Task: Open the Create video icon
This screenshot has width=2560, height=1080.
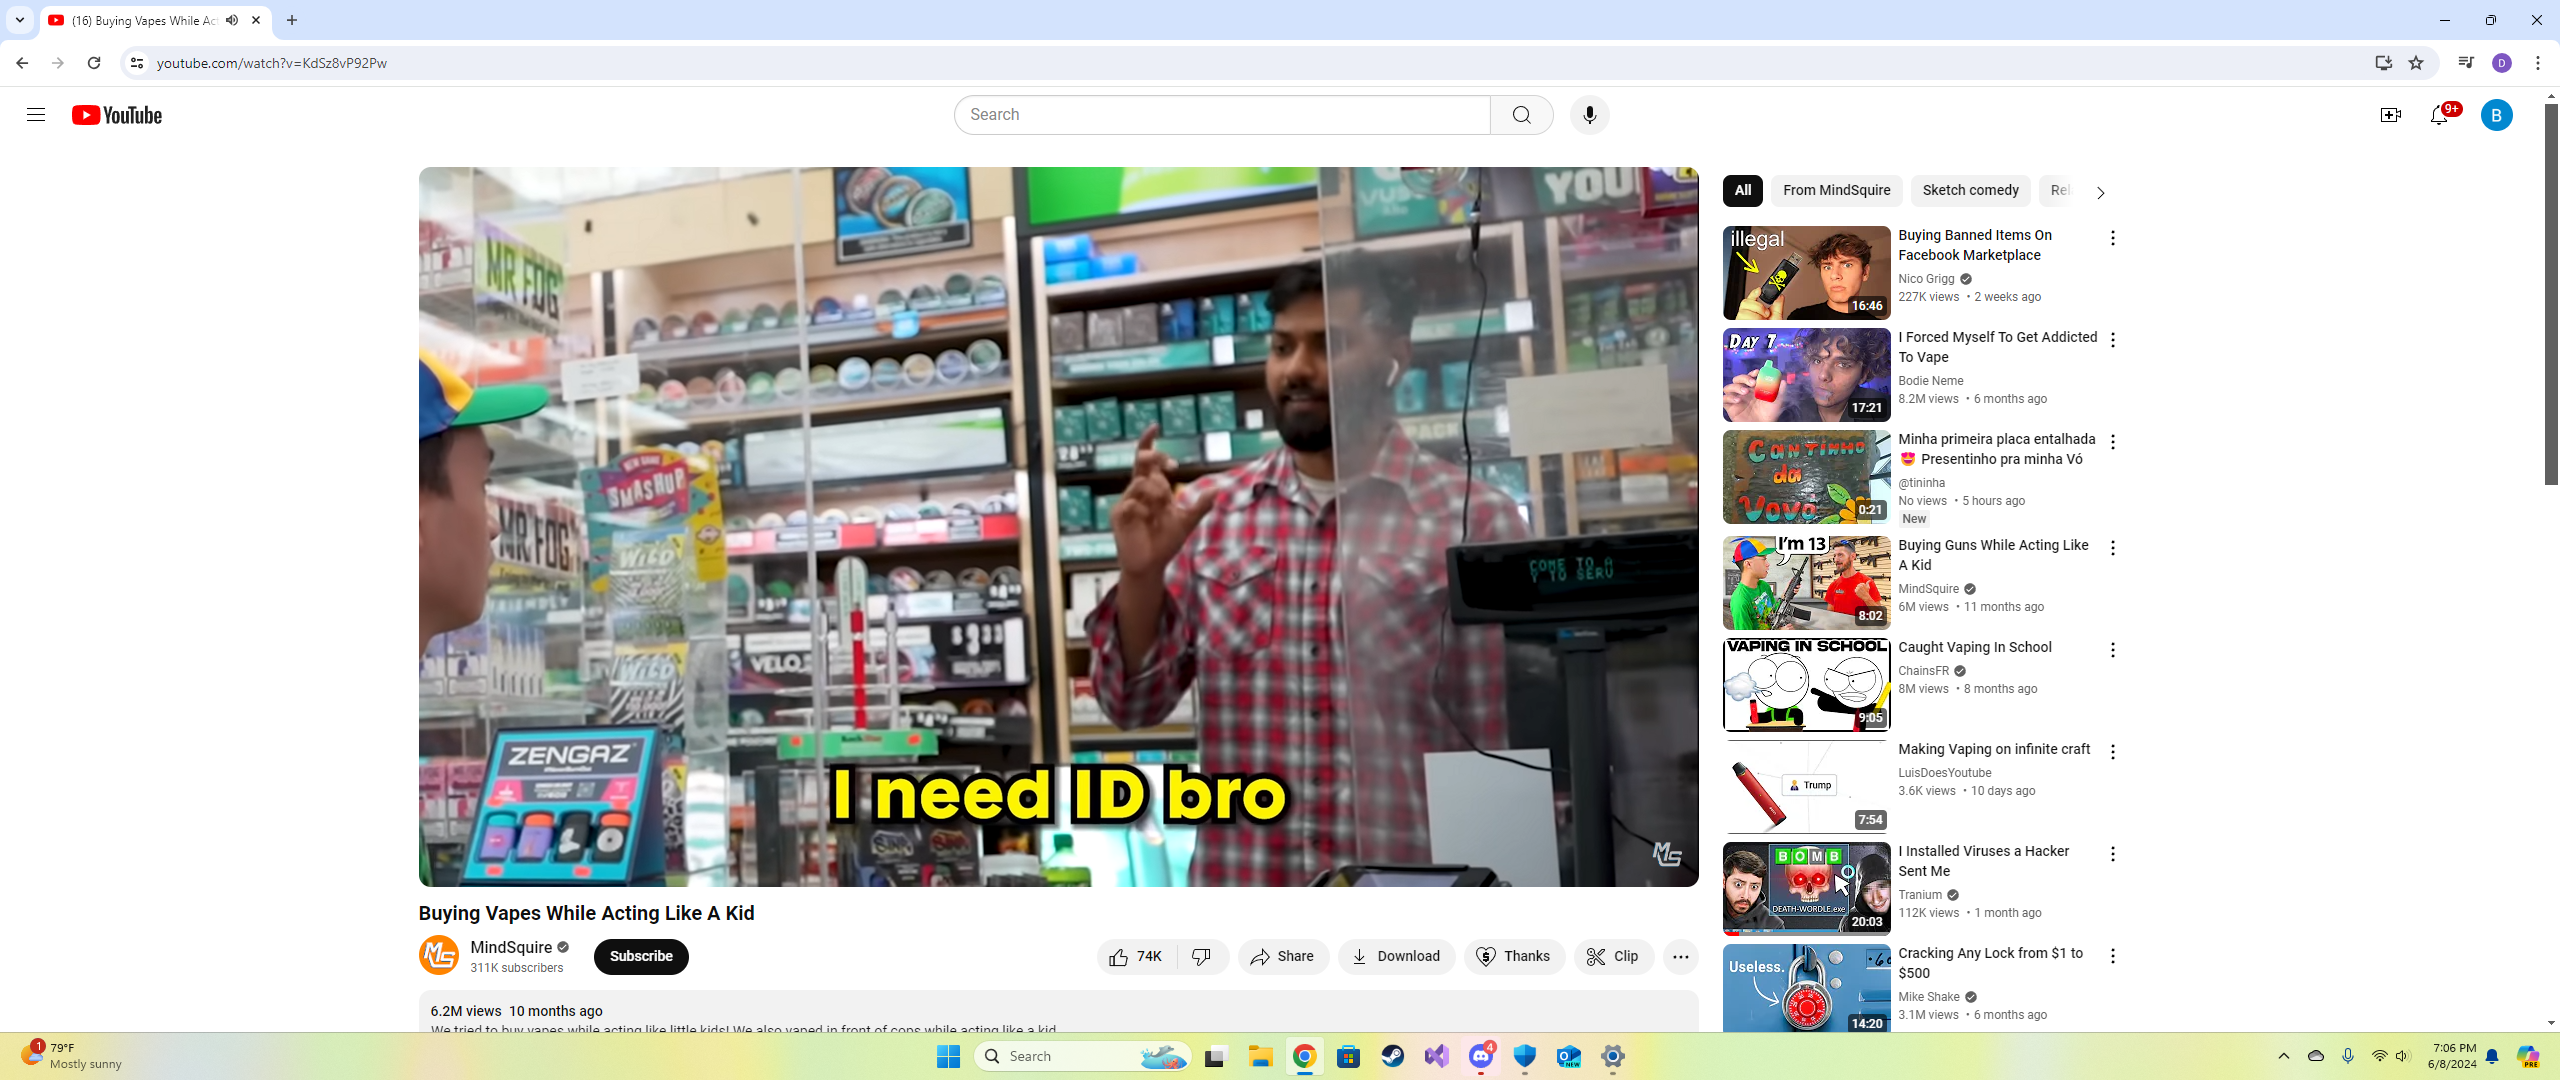Action: (2390, 115)
